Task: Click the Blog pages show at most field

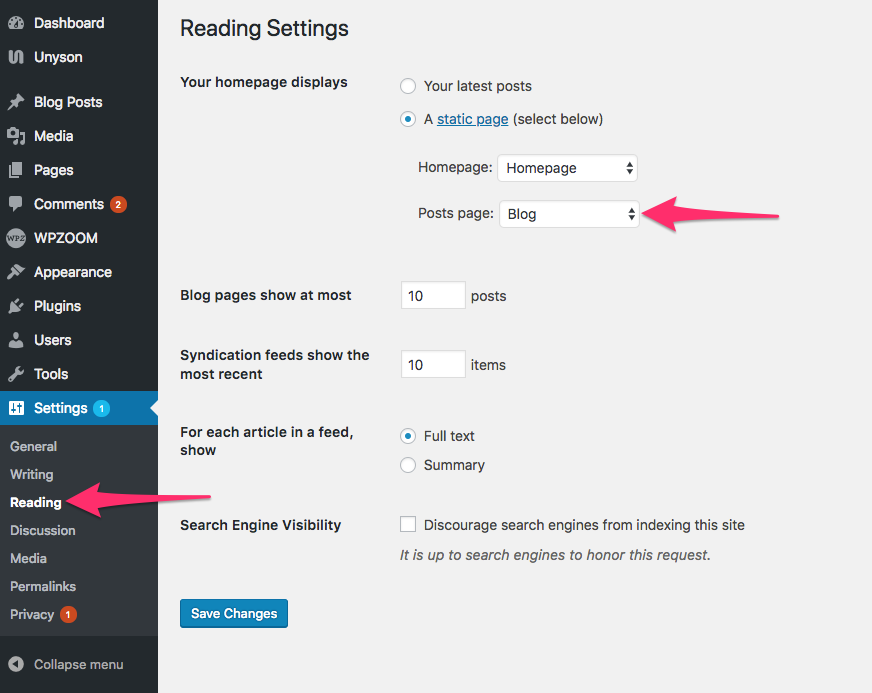Action: point(433,296)
